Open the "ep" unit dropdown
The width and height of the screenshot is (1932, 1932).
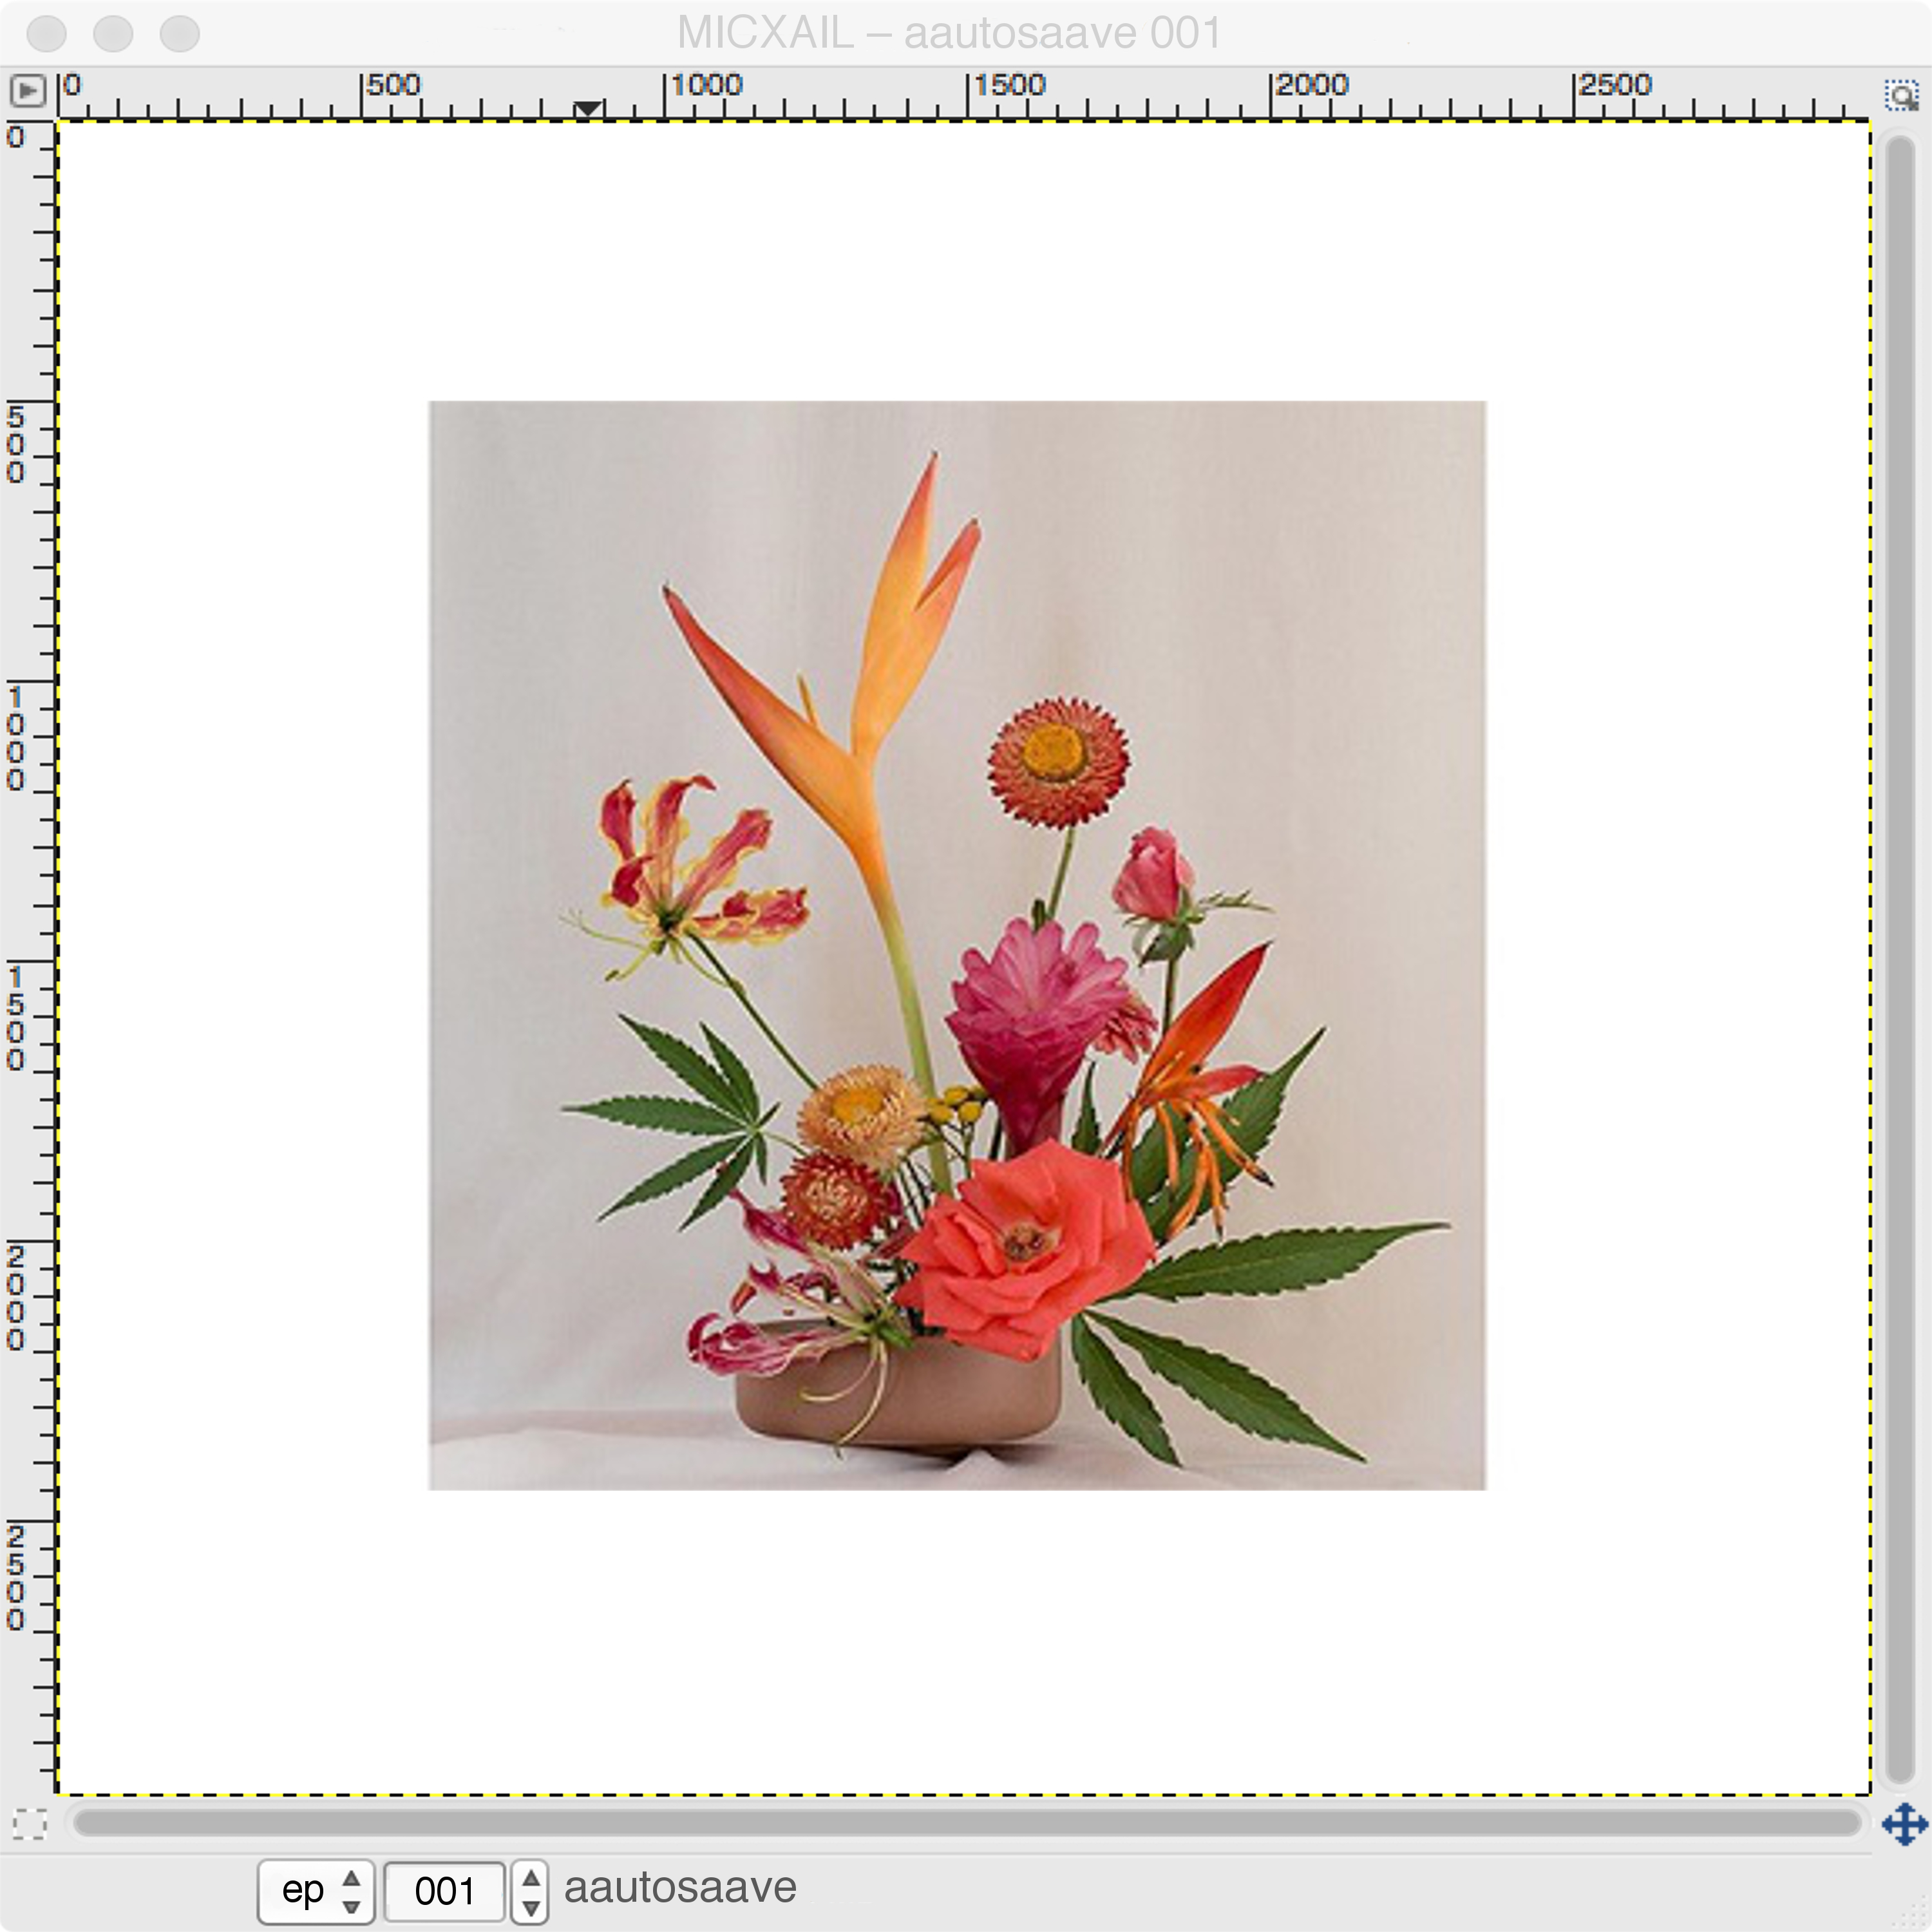pyautogui.click(x=316, y=1891)
